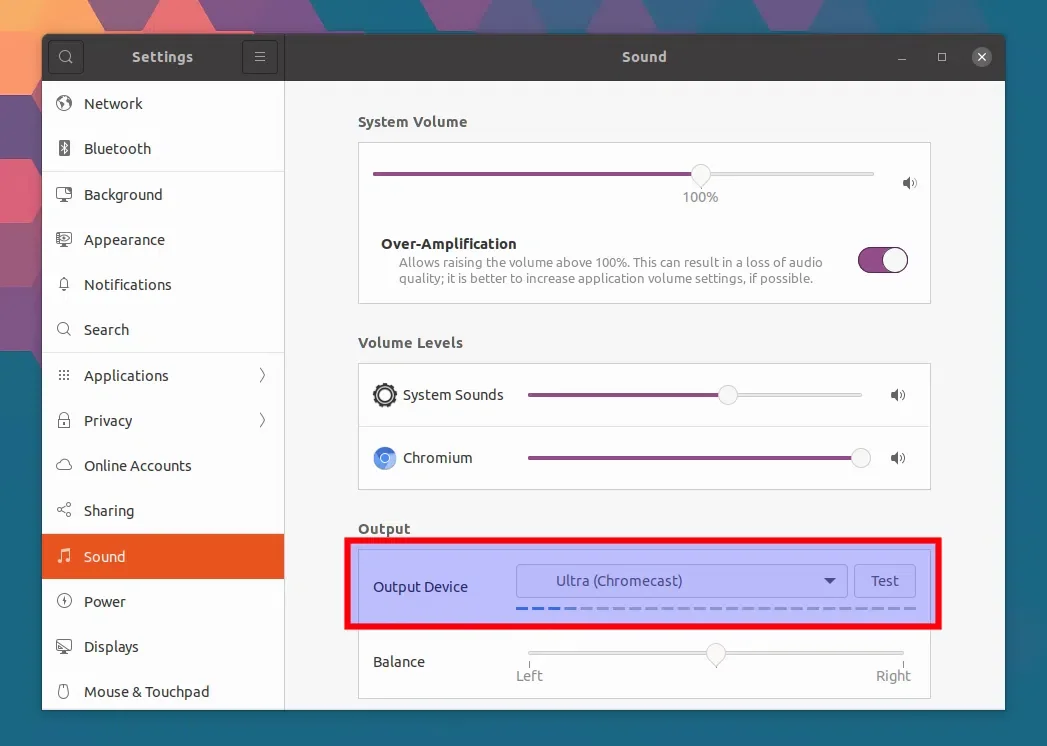Mute Chromium with its speaker icon

point(898,457)
